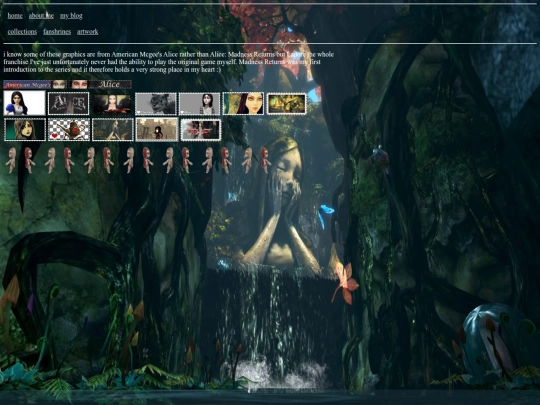
Task: Click eyes graphic beside American Mcgee's banner
Action: point(59,84)
